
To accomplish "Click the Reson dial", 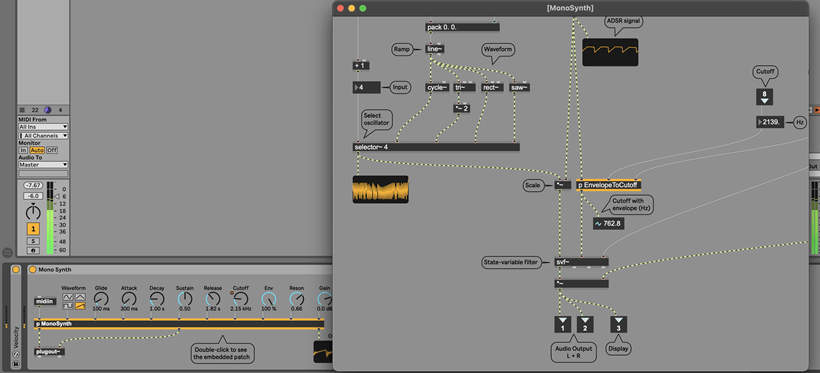I will coord(297,299).
